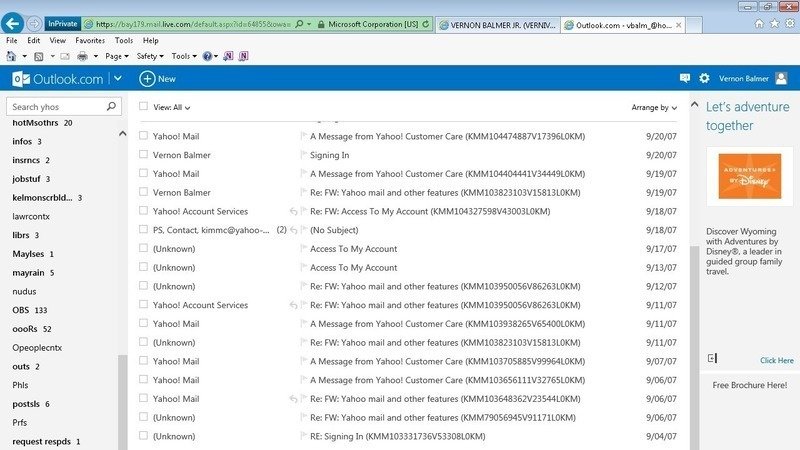
Task: Click the Print icon
Action: pyautogui.click(x=82, y=56)
